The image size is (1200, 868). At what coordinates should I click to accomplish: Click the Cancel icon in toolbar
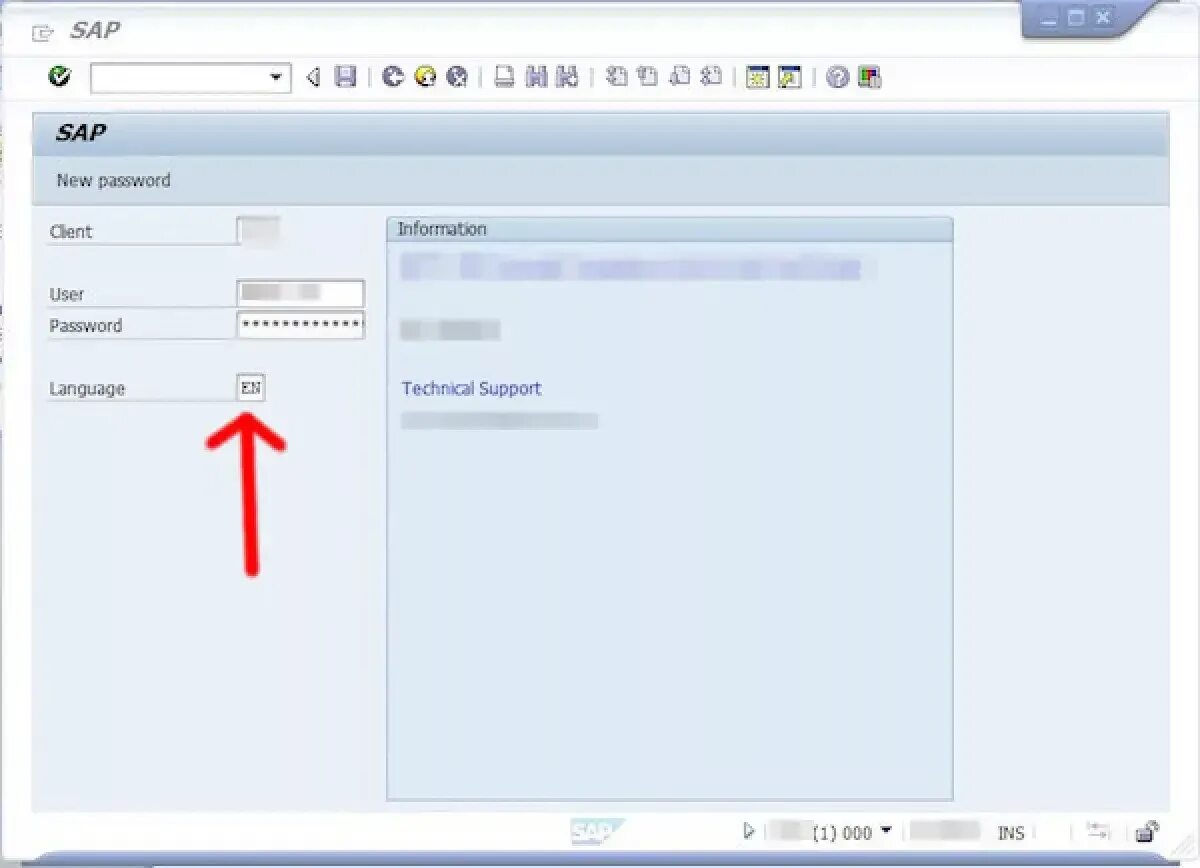click(457, 77)
